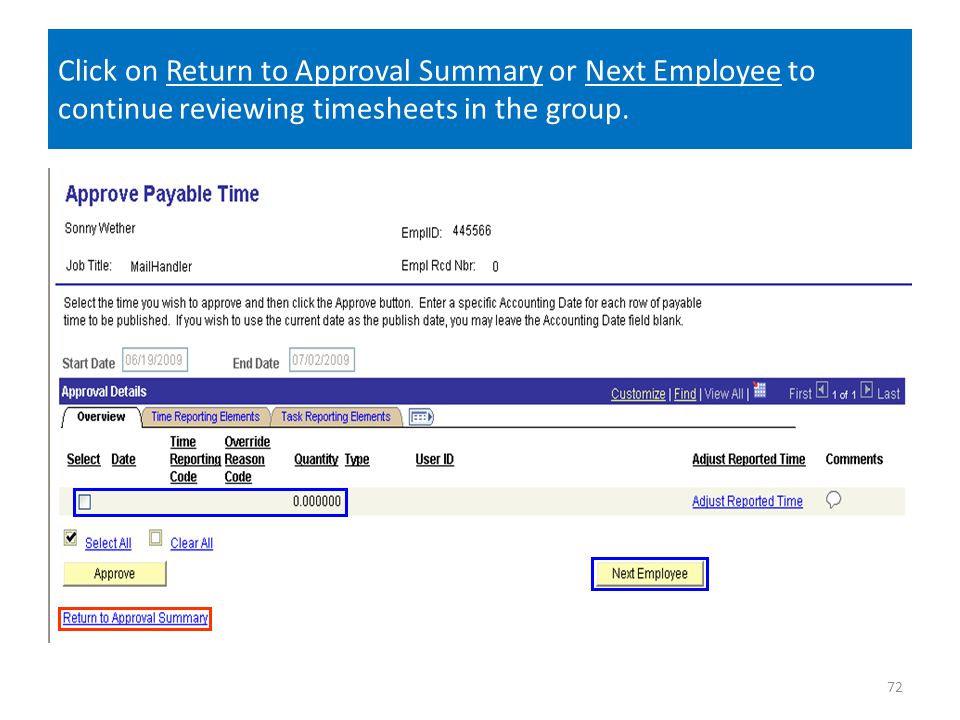Click the previous row arrow icon
Image resolution: width=960 pixels, height=720 pixels.
tap(822, 390)
